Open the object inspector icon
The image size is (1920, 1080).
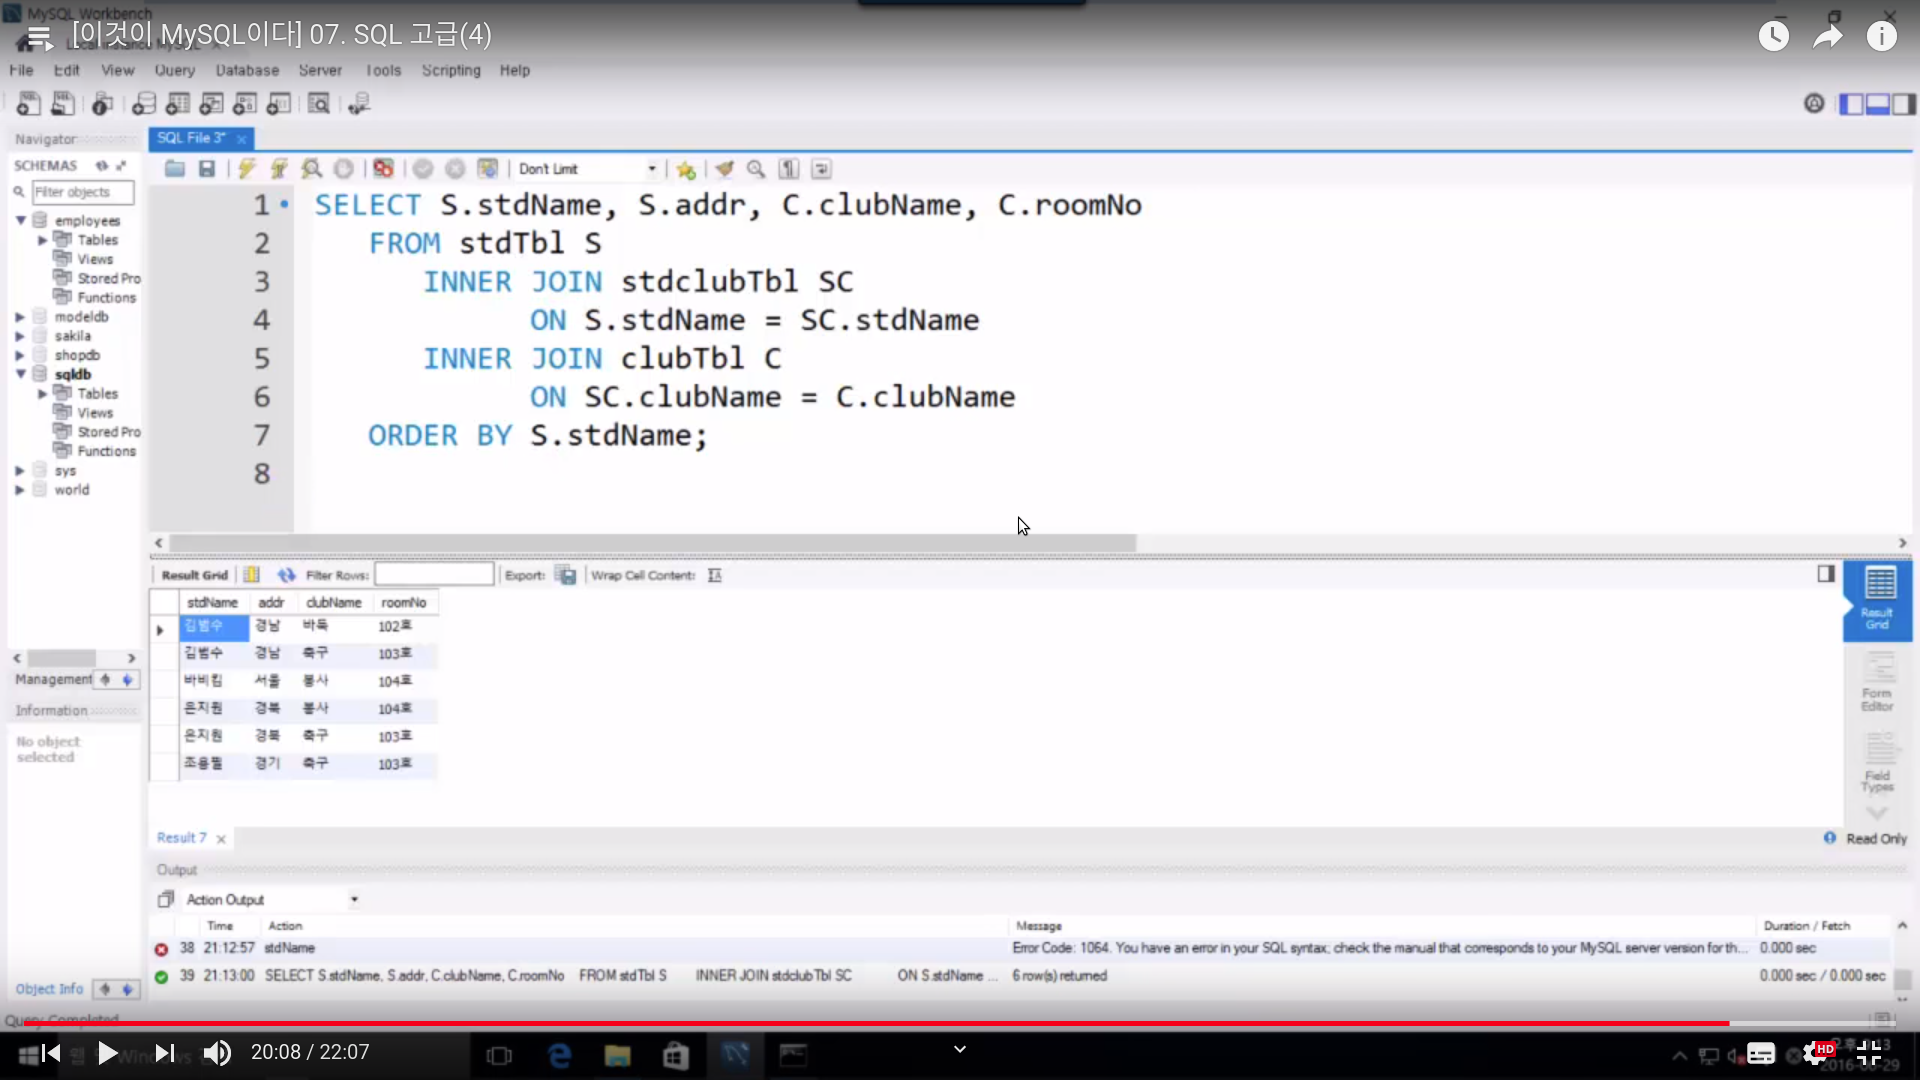[x=102, y=103]
